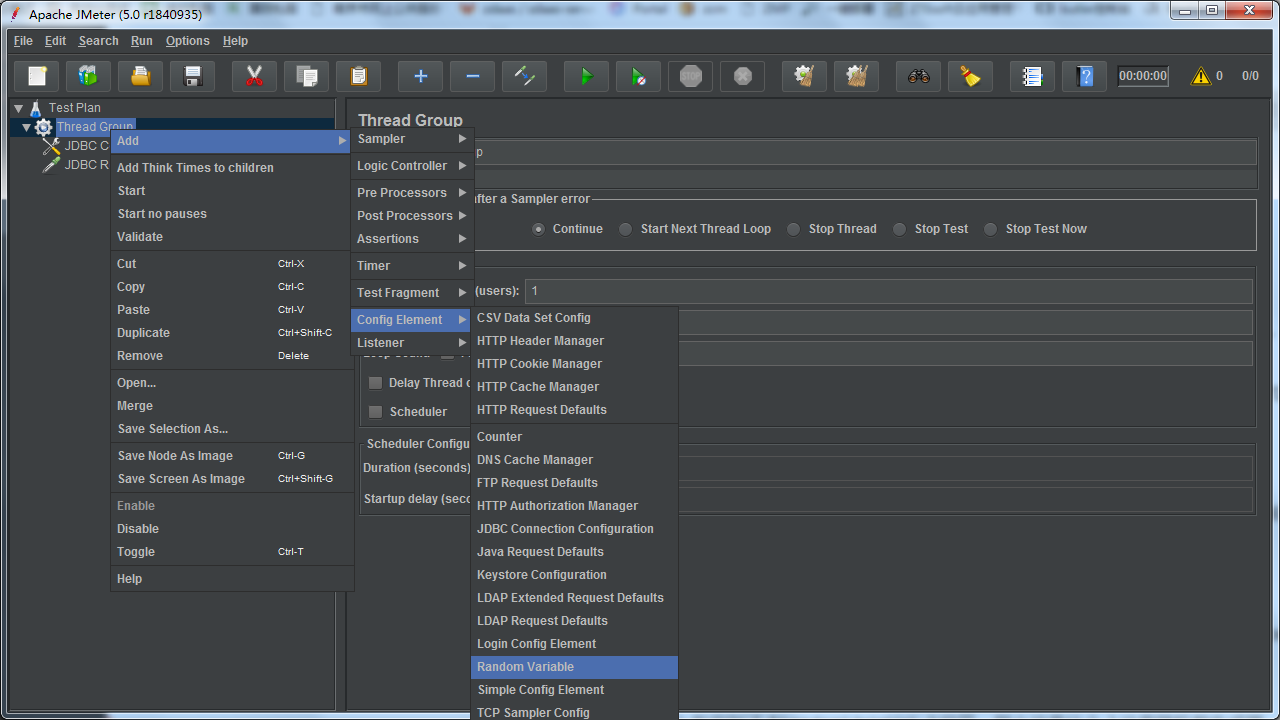Enable the Scheduler checkbox
The width and height of the screenshot is (1280, 720).
[376, 412]
